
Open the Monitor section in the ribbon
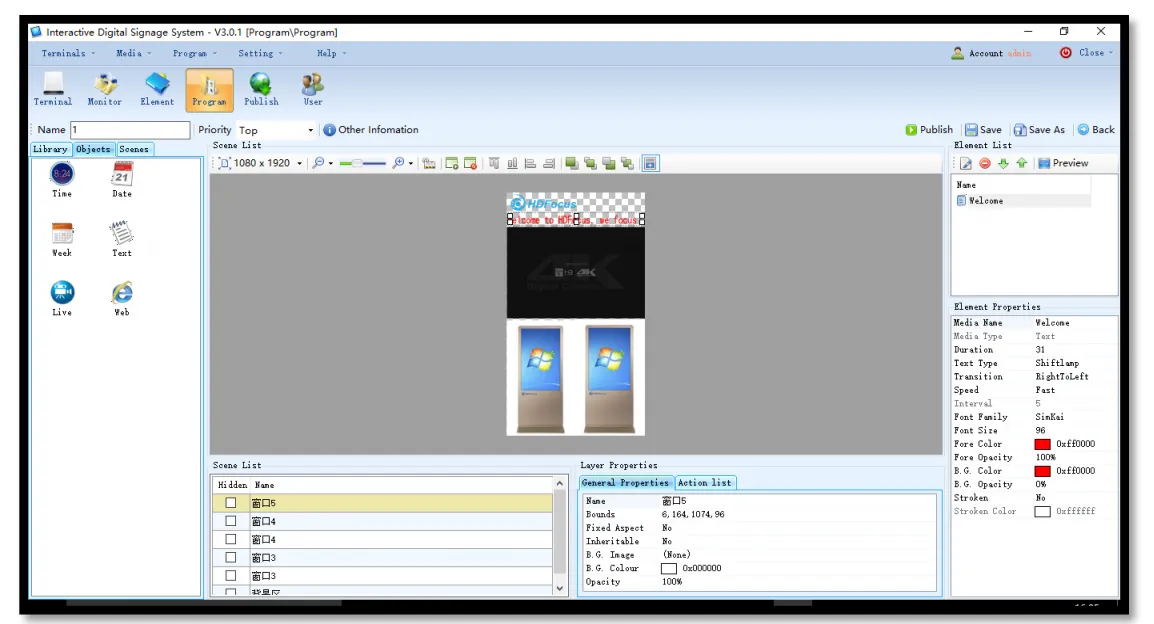[x=104, y=88]
